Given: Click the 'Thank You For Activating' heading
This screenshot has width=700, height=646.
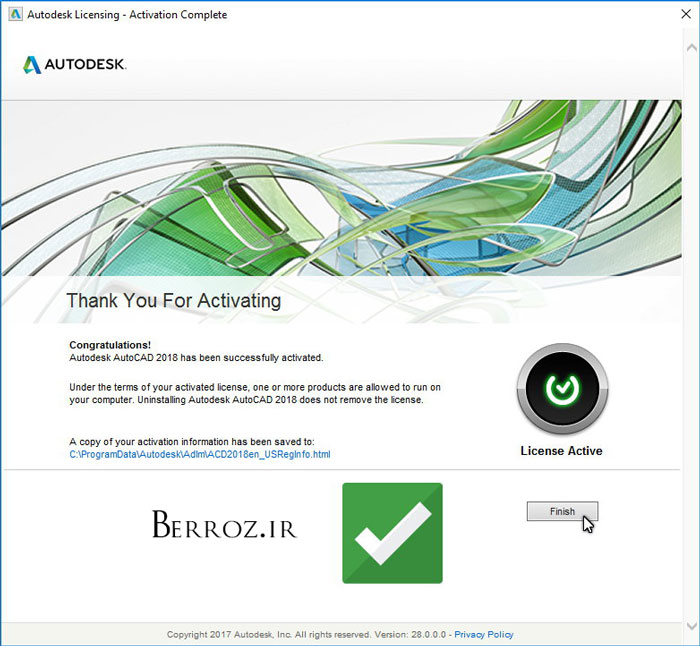Looking at the screenshot, I should 173,300.
